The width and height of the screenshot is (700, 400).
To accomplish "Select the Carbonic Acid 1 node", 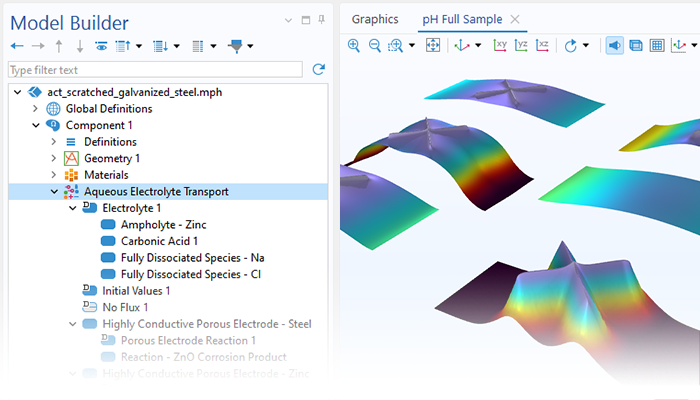I will coord(159,241).
